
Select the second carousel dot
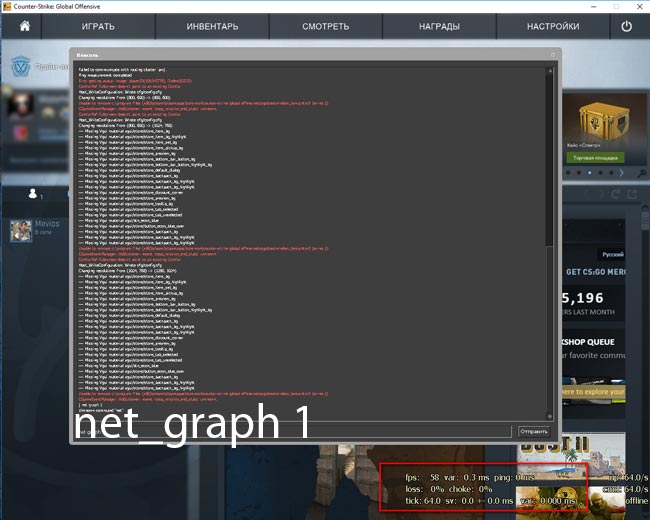579,173
